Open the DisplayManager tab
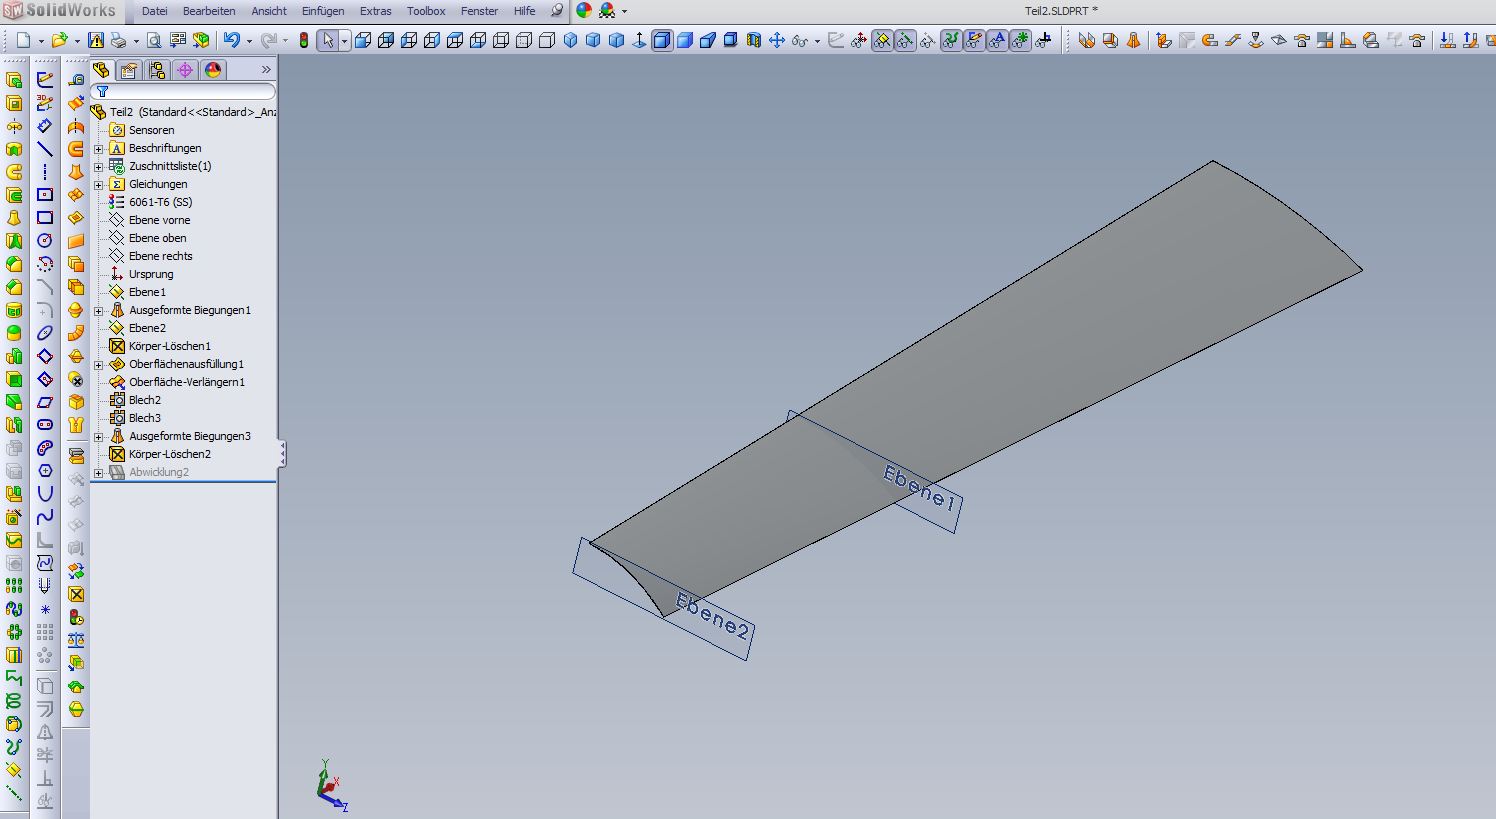 (213, 70)
